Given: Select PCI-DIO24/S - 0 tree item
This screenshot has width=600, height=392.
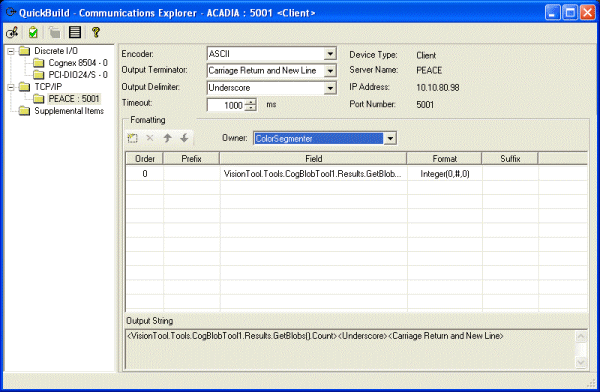Looking at the screenshot, I should [x=78, y=75].
